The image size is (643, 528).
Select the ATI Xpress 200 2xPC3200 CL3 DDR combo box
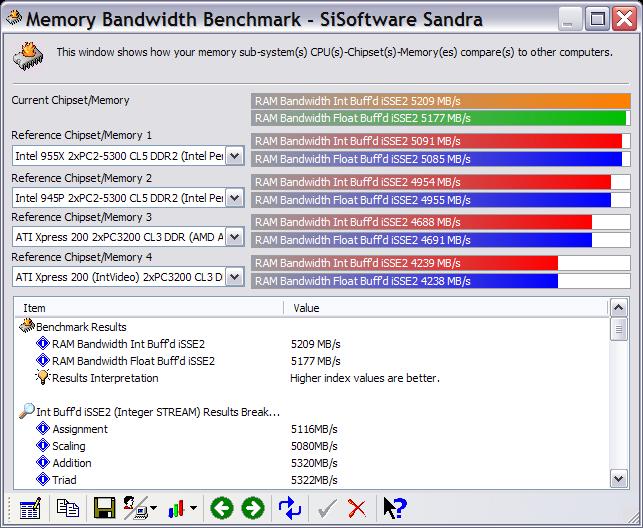128,237
